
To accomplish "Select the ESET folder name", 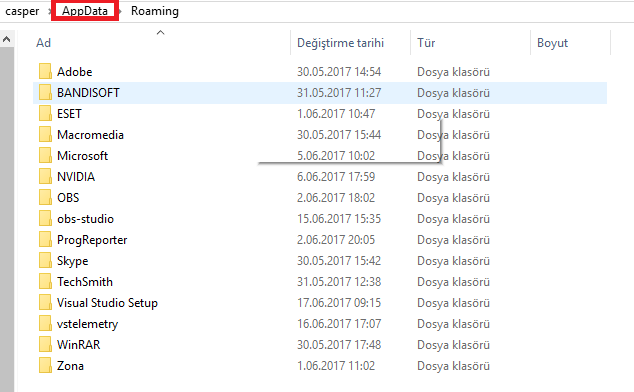I will (69, 114).
